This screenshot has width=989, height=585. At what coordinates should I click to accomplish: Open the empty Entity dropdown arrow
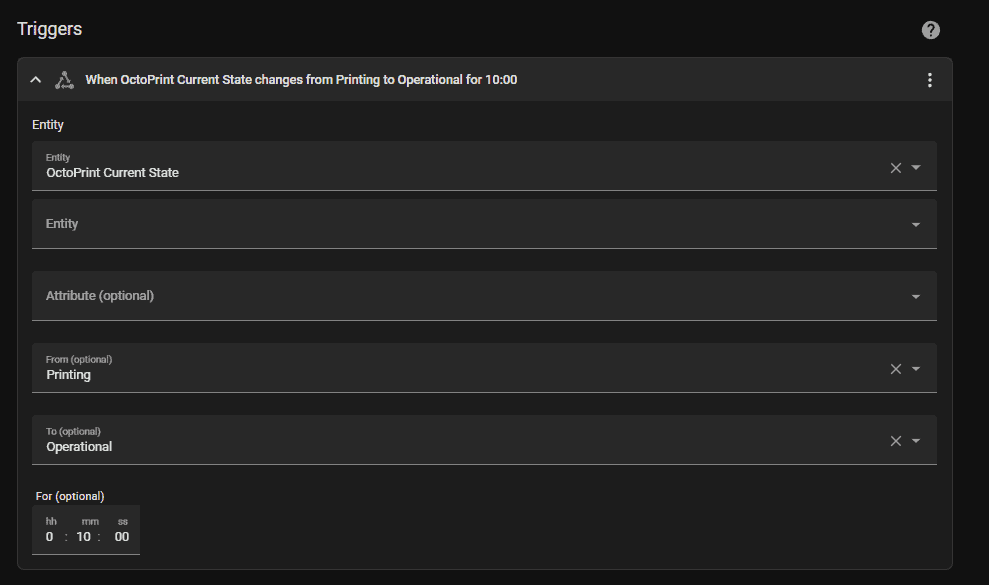(x=916, y=225)
